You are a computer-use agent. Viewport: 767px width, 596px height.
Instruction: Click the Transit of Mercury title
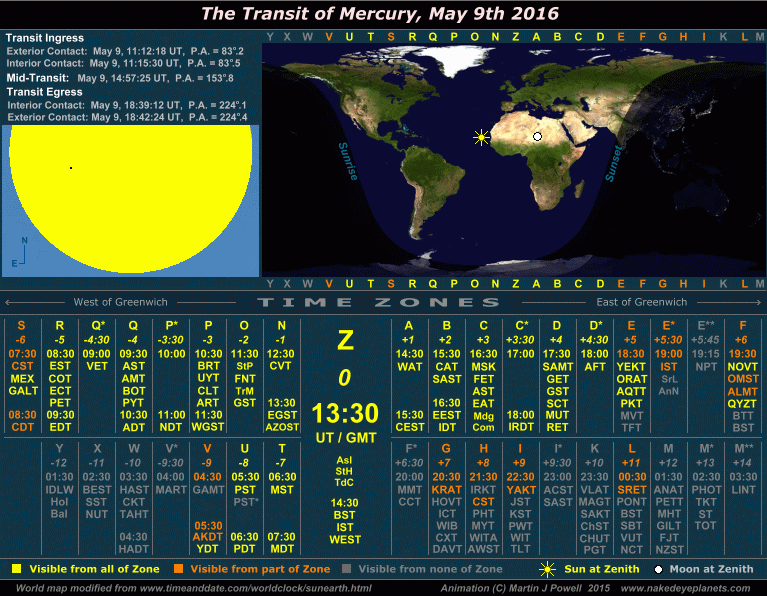click(x=380, y=14)
